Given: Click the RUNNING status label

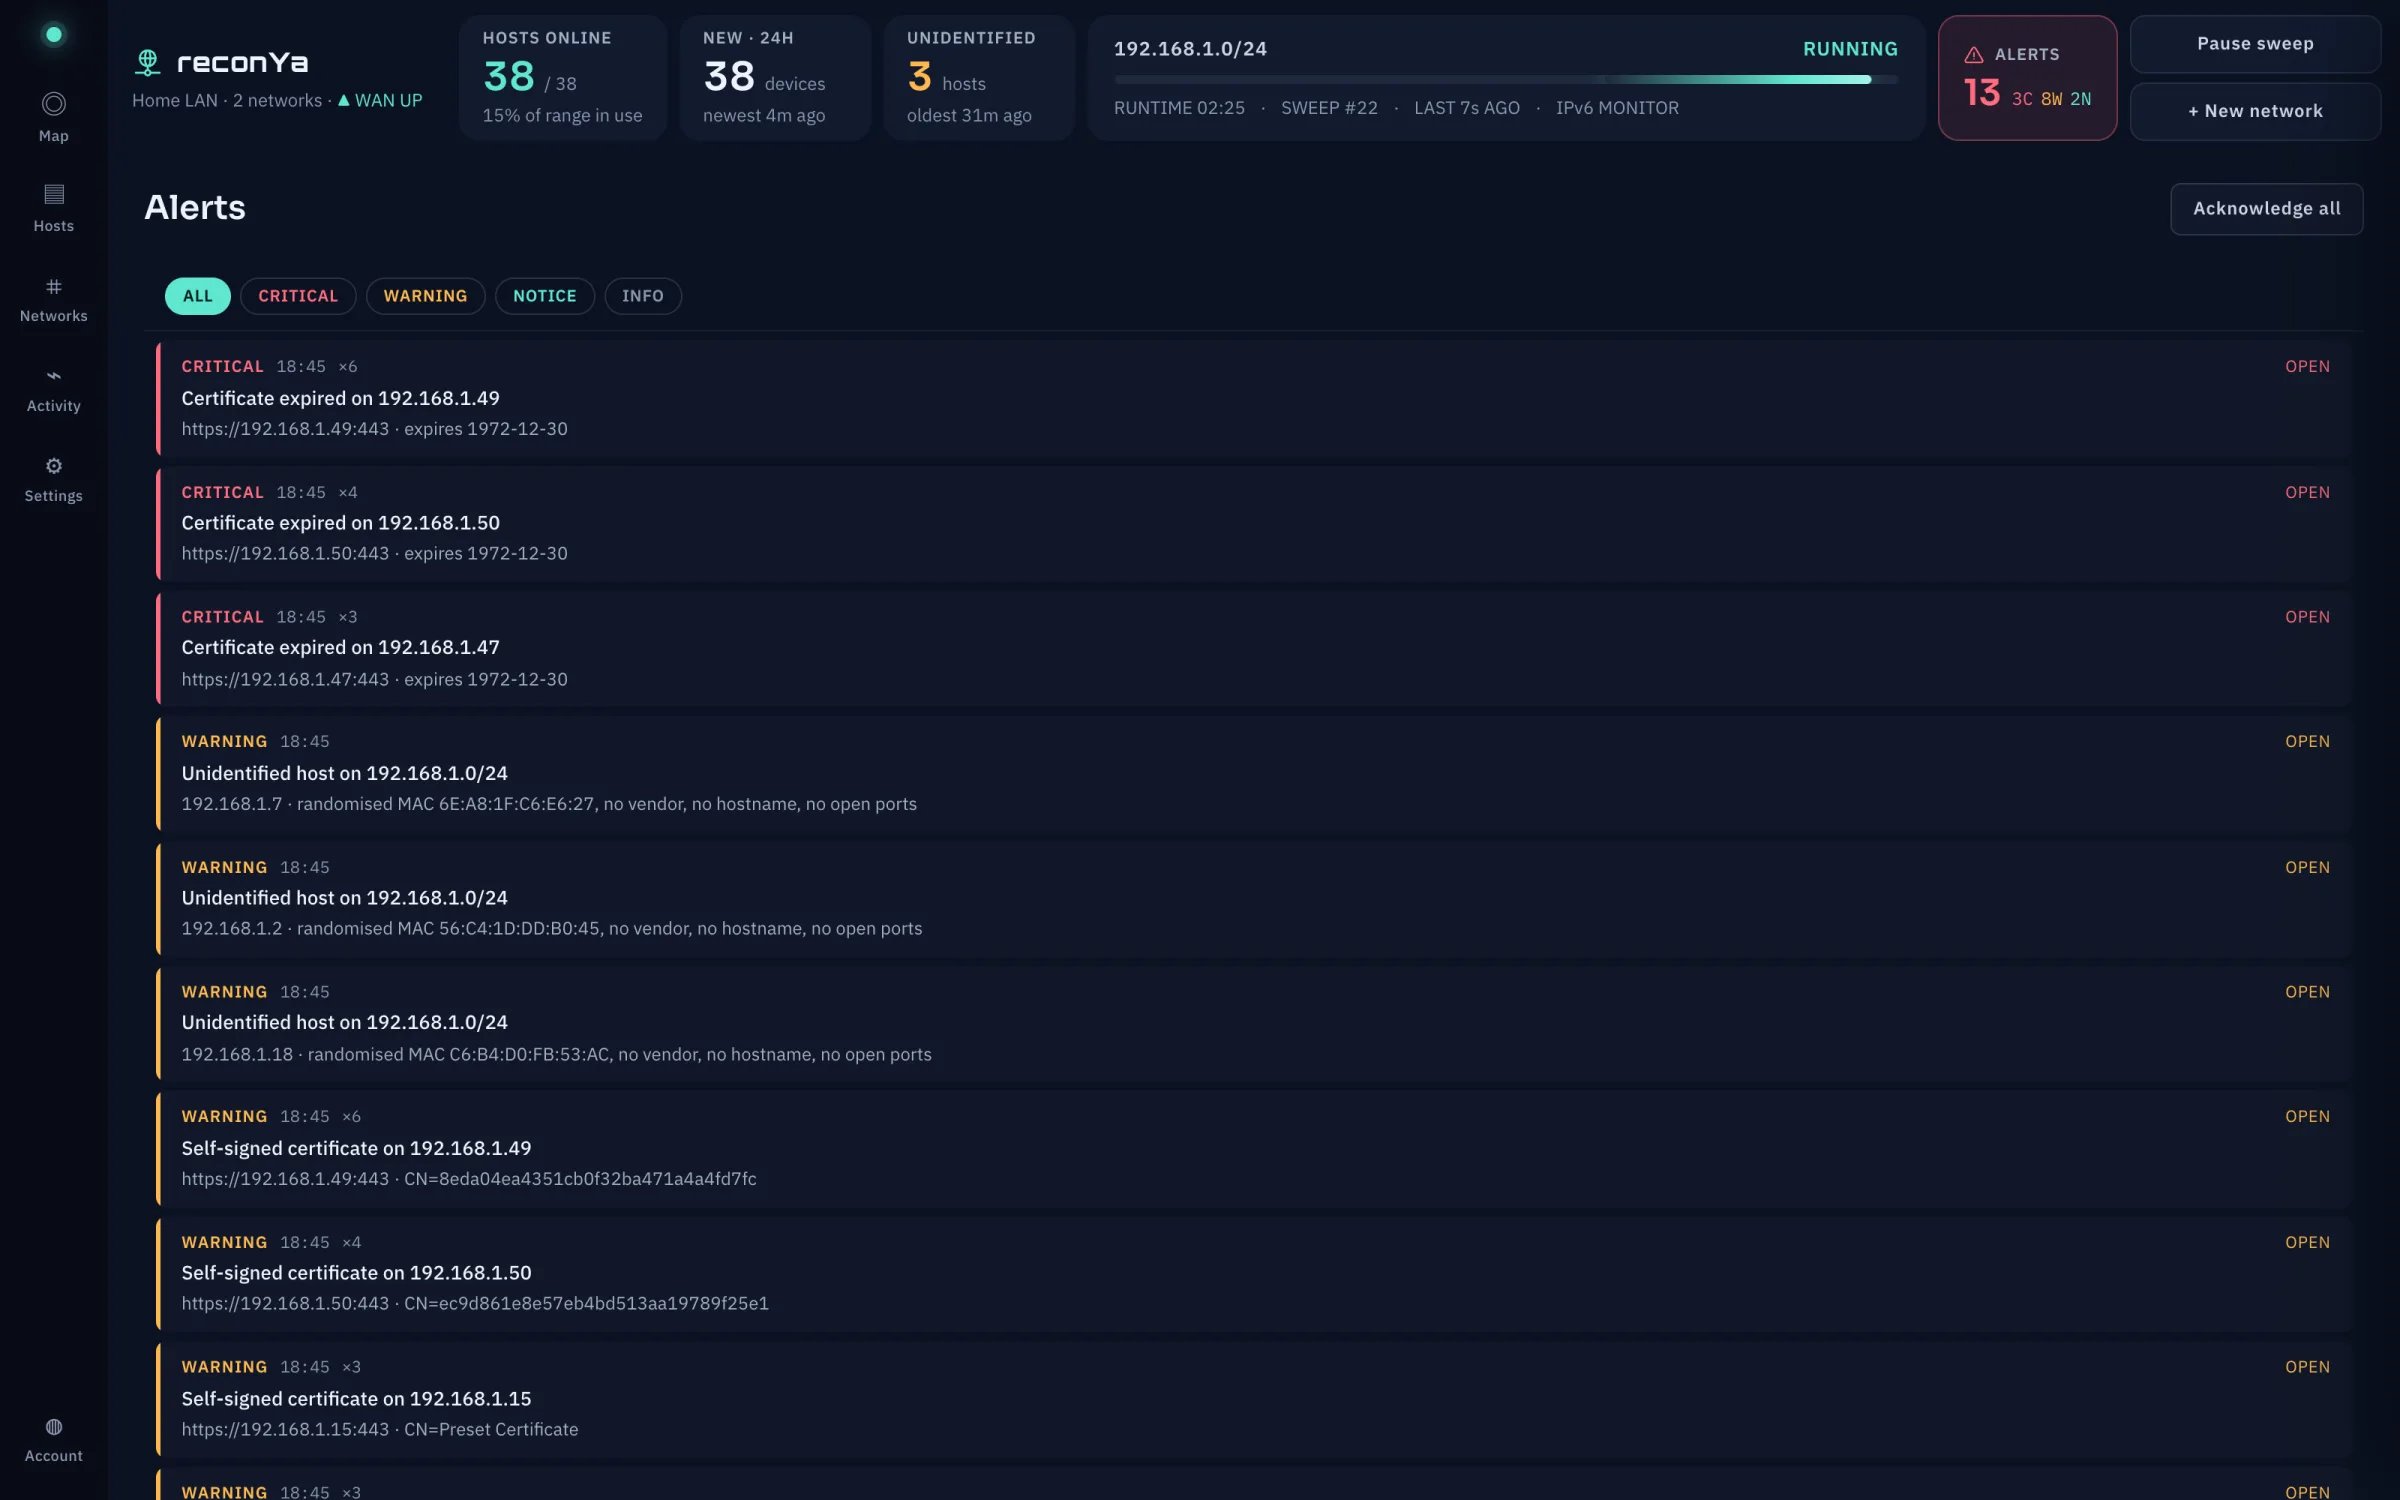Looking at the screenshot, I should click(1850, 49).
